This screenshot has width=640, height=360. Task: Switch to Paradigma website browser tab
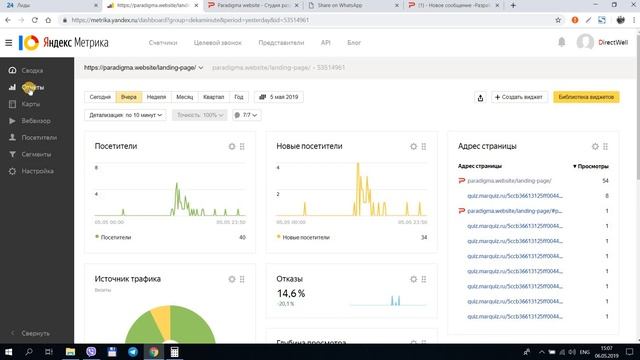pyautogui.click(x=253, y=5)
